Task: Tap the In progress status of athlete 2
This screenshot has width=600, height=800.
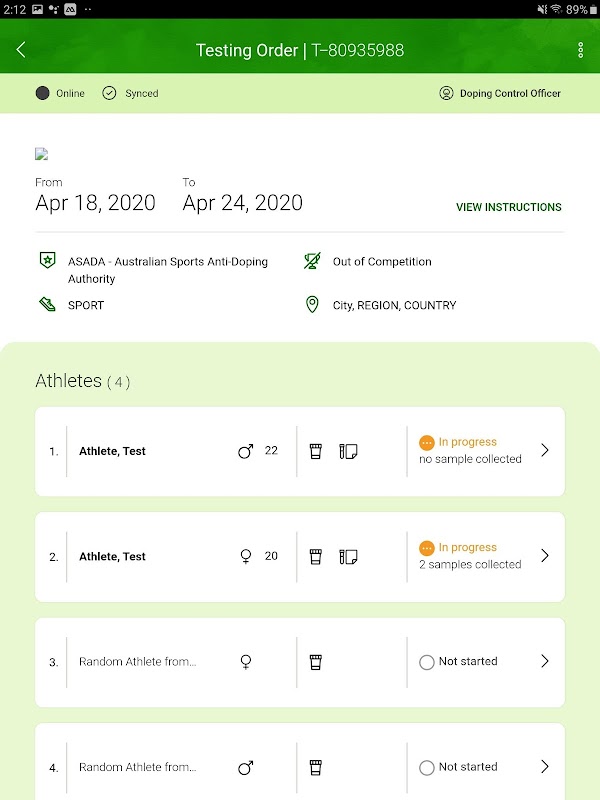Action: tap(467, 548)
